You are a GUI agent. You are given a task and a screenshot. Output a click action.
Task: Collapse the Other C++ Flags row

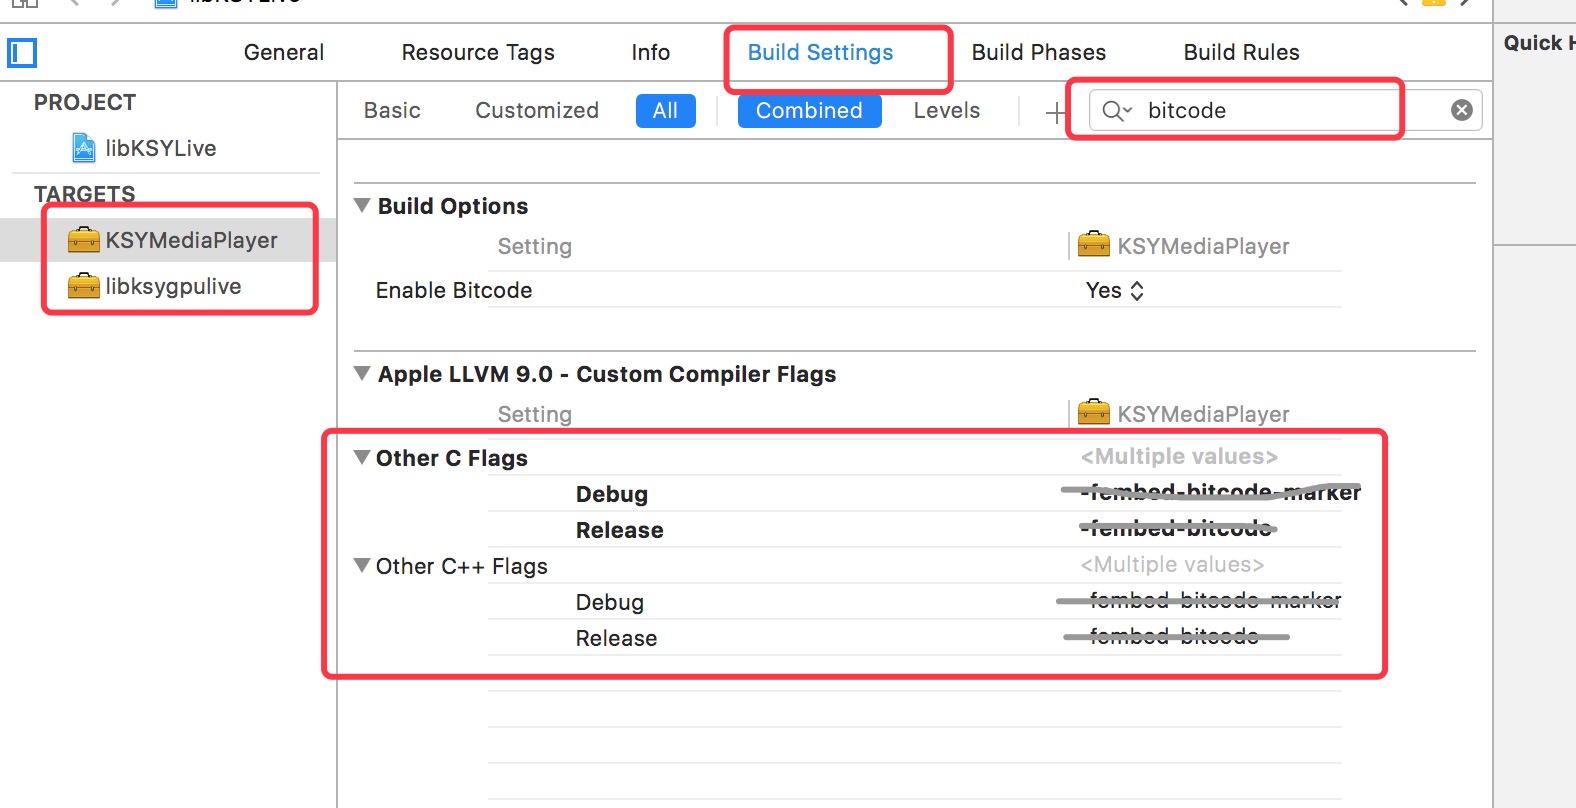tap(362, 565)
